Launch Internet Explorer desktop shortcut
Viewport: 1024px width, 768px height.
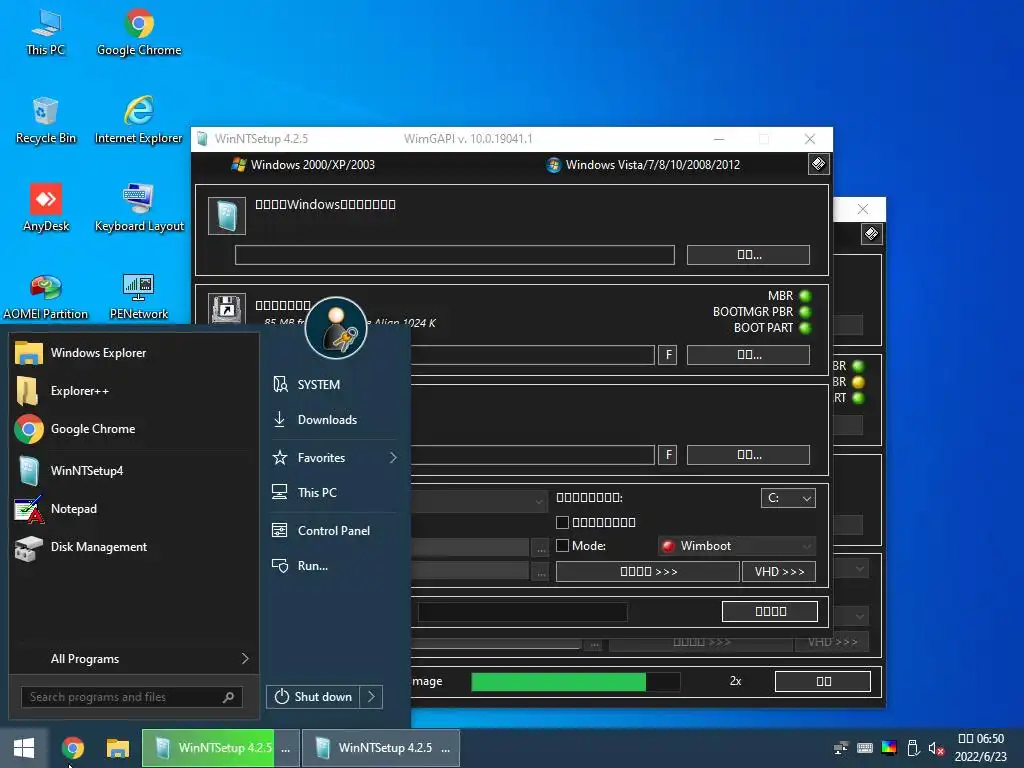tap(138, 121)
